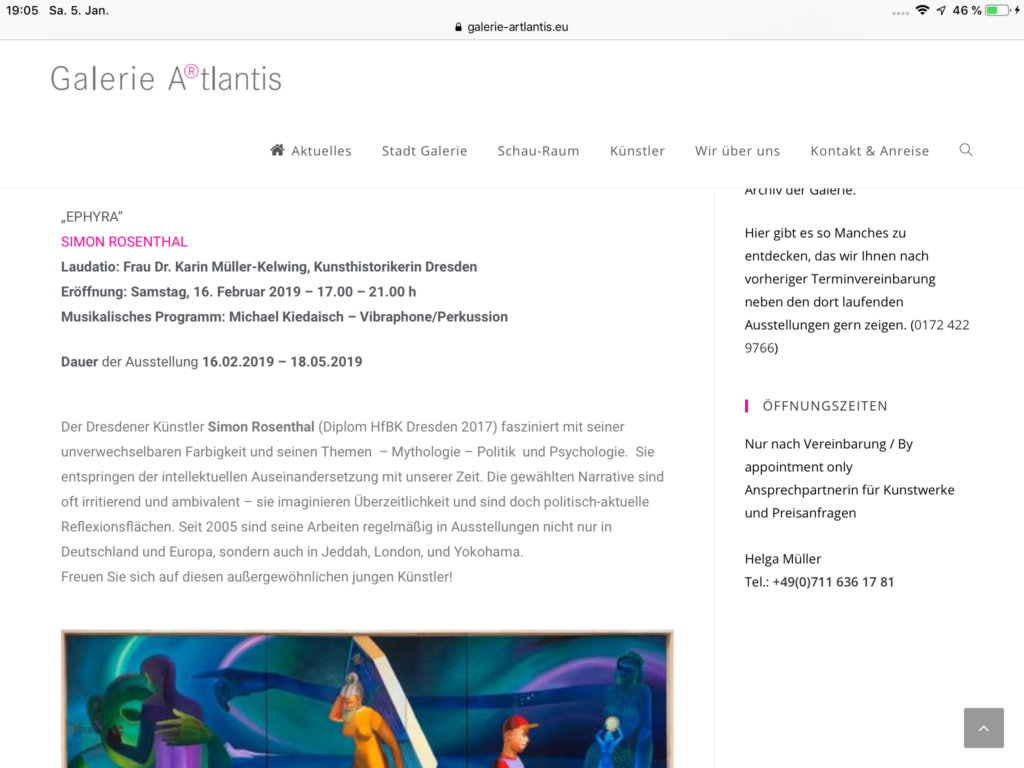Open the Stadt Galerie menu item
The height and width of the screenshot is (768, 1024).
click(424, 151)
